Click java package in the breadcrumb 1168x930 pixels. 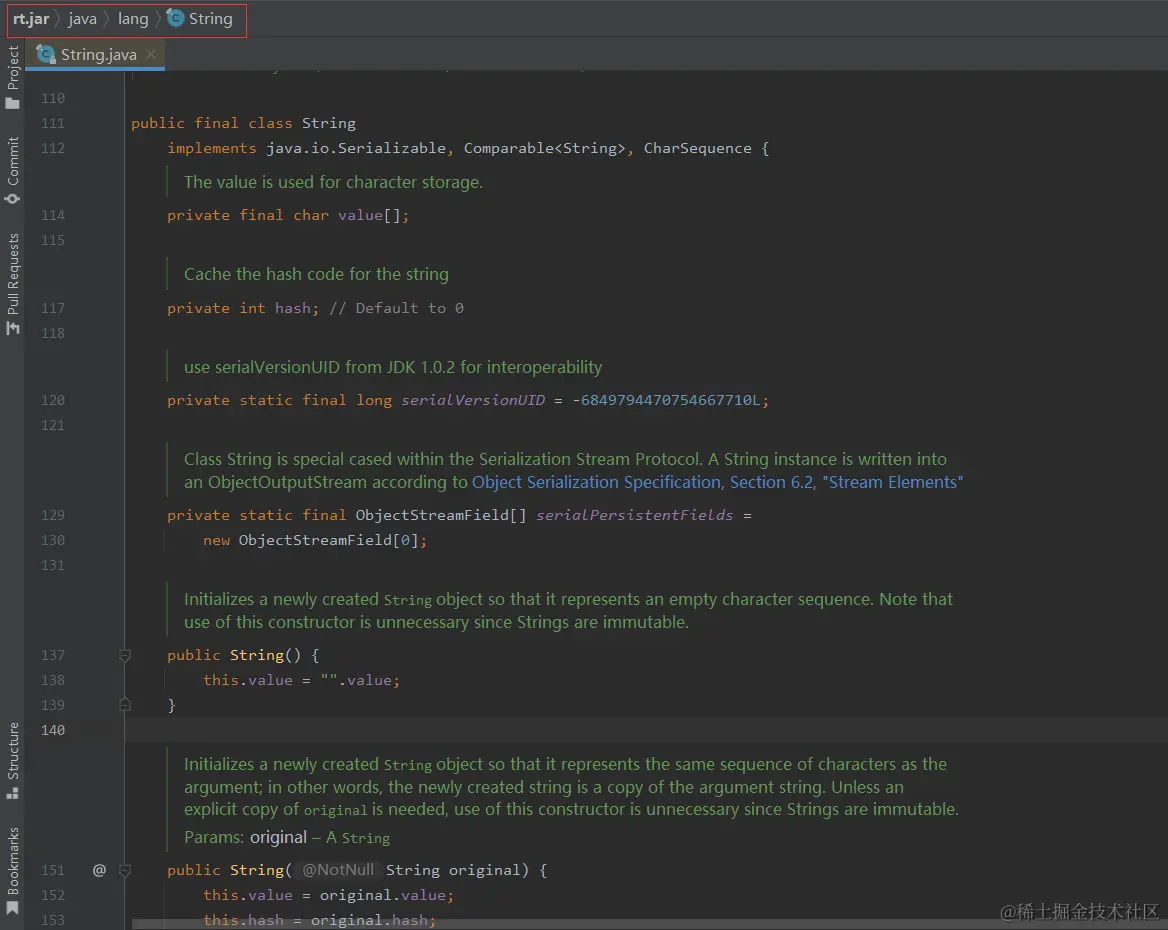point(82,19)
